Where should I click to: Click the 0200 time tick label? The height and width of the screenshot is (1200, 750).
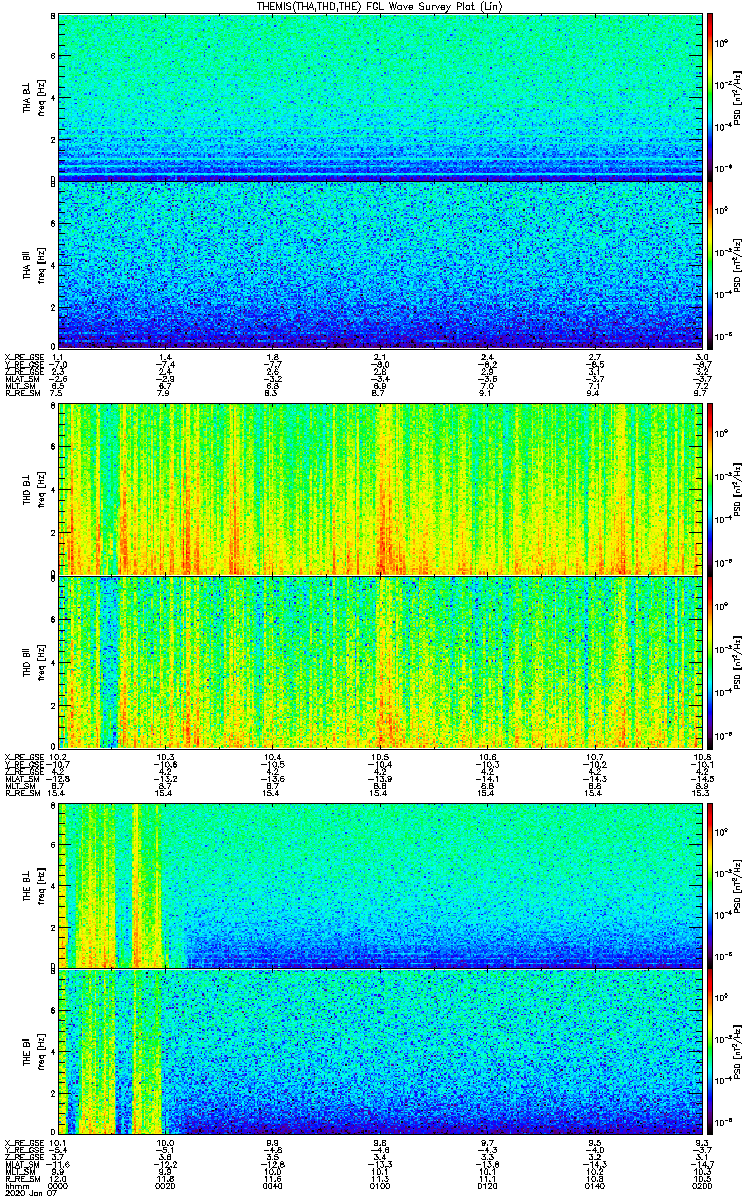(701, 1185)
